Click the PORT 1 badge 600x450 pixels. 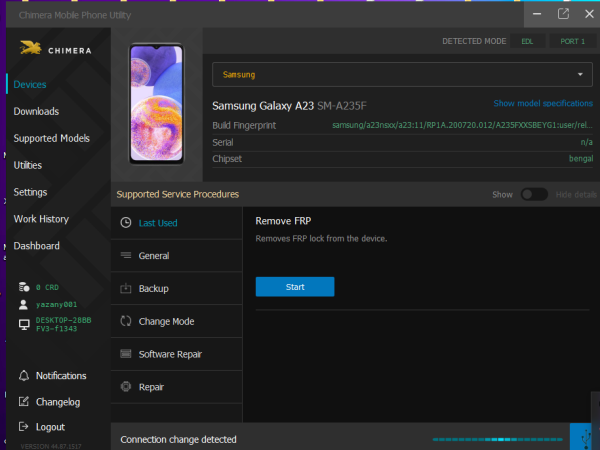(x=572, y=41)
